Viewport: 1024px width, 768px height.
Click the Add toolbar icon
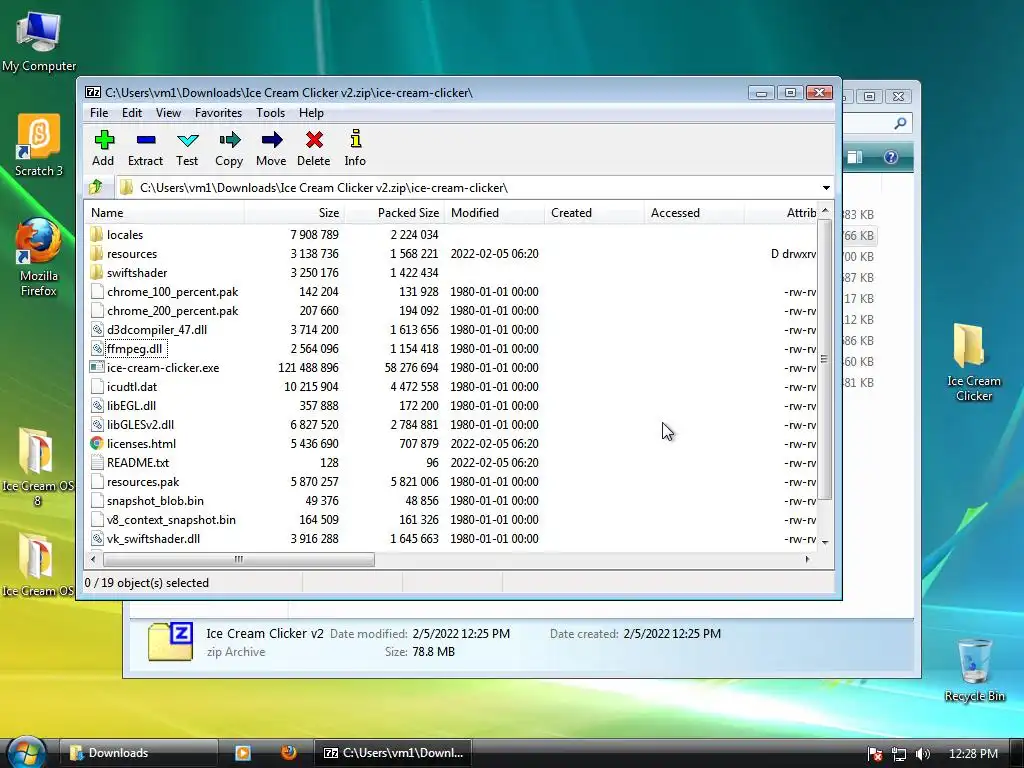[103, 148]
